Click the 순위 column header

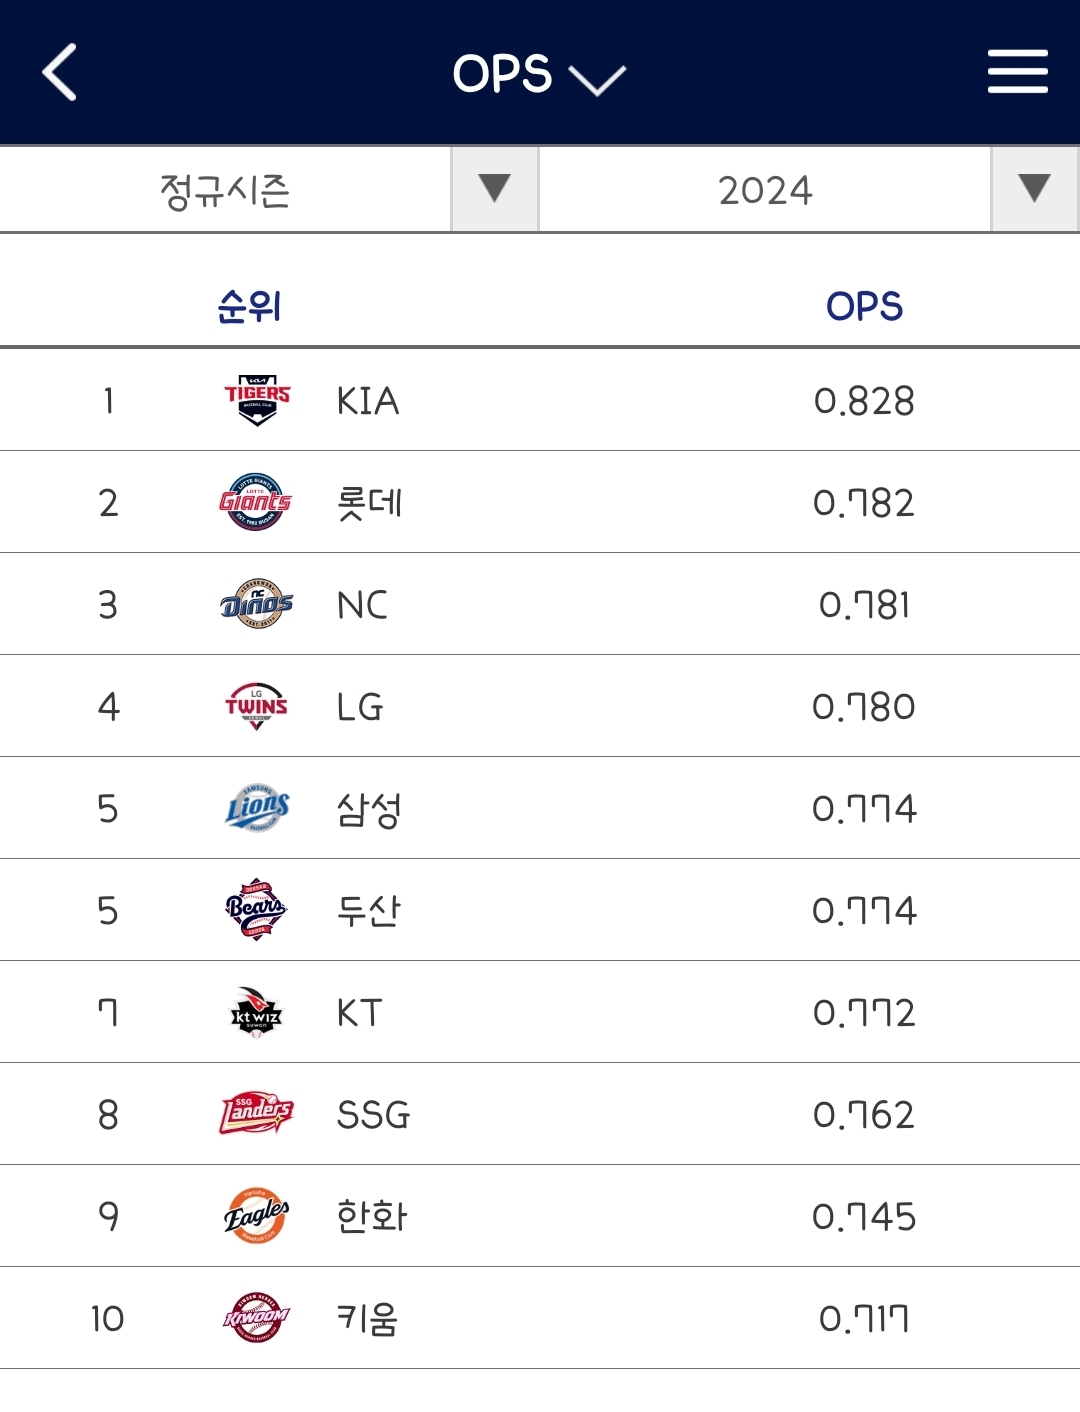[x=249, y=306]
